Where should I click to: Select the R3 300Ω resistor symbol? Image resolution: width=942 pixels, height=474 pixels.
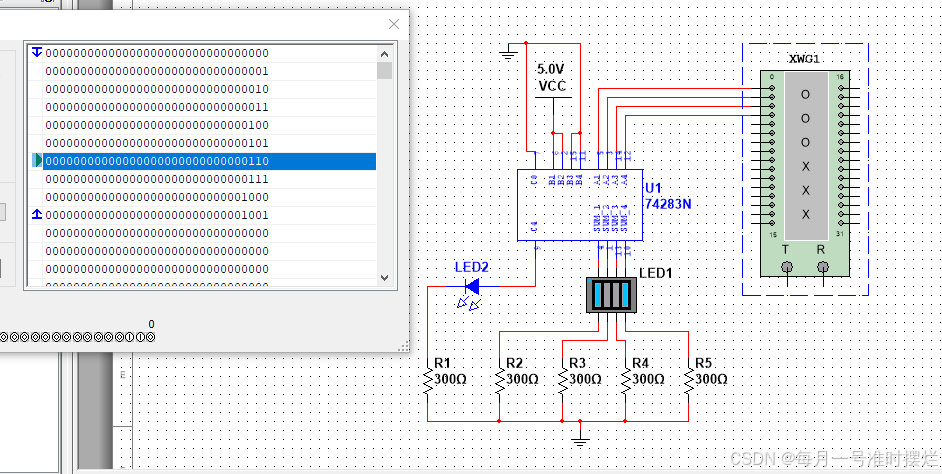(562, 381)
